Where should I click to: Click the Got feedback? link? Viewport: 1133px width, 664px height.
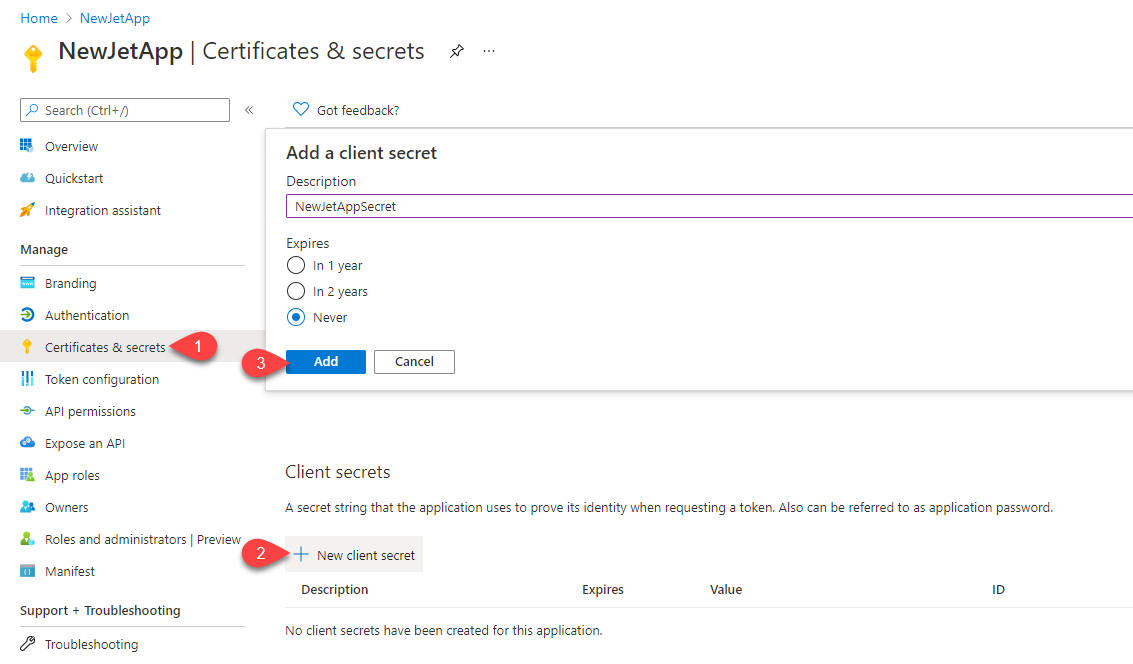358,110
